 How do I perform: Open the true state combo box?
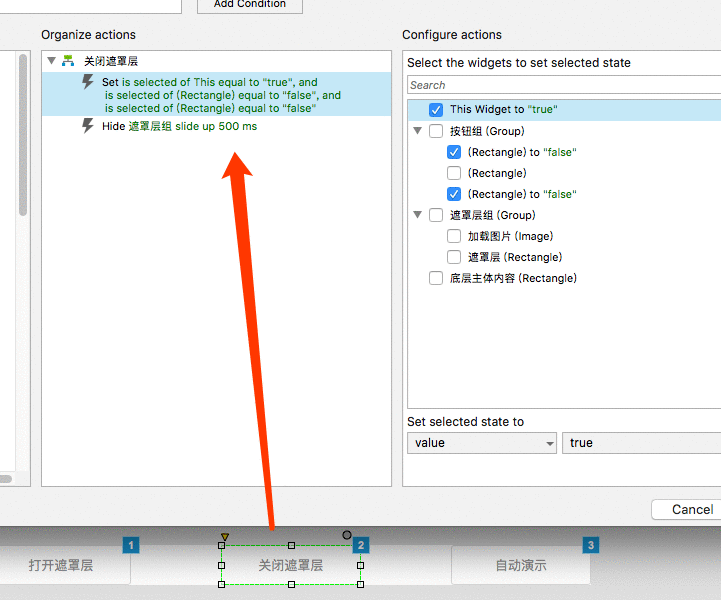pos(641,443)
